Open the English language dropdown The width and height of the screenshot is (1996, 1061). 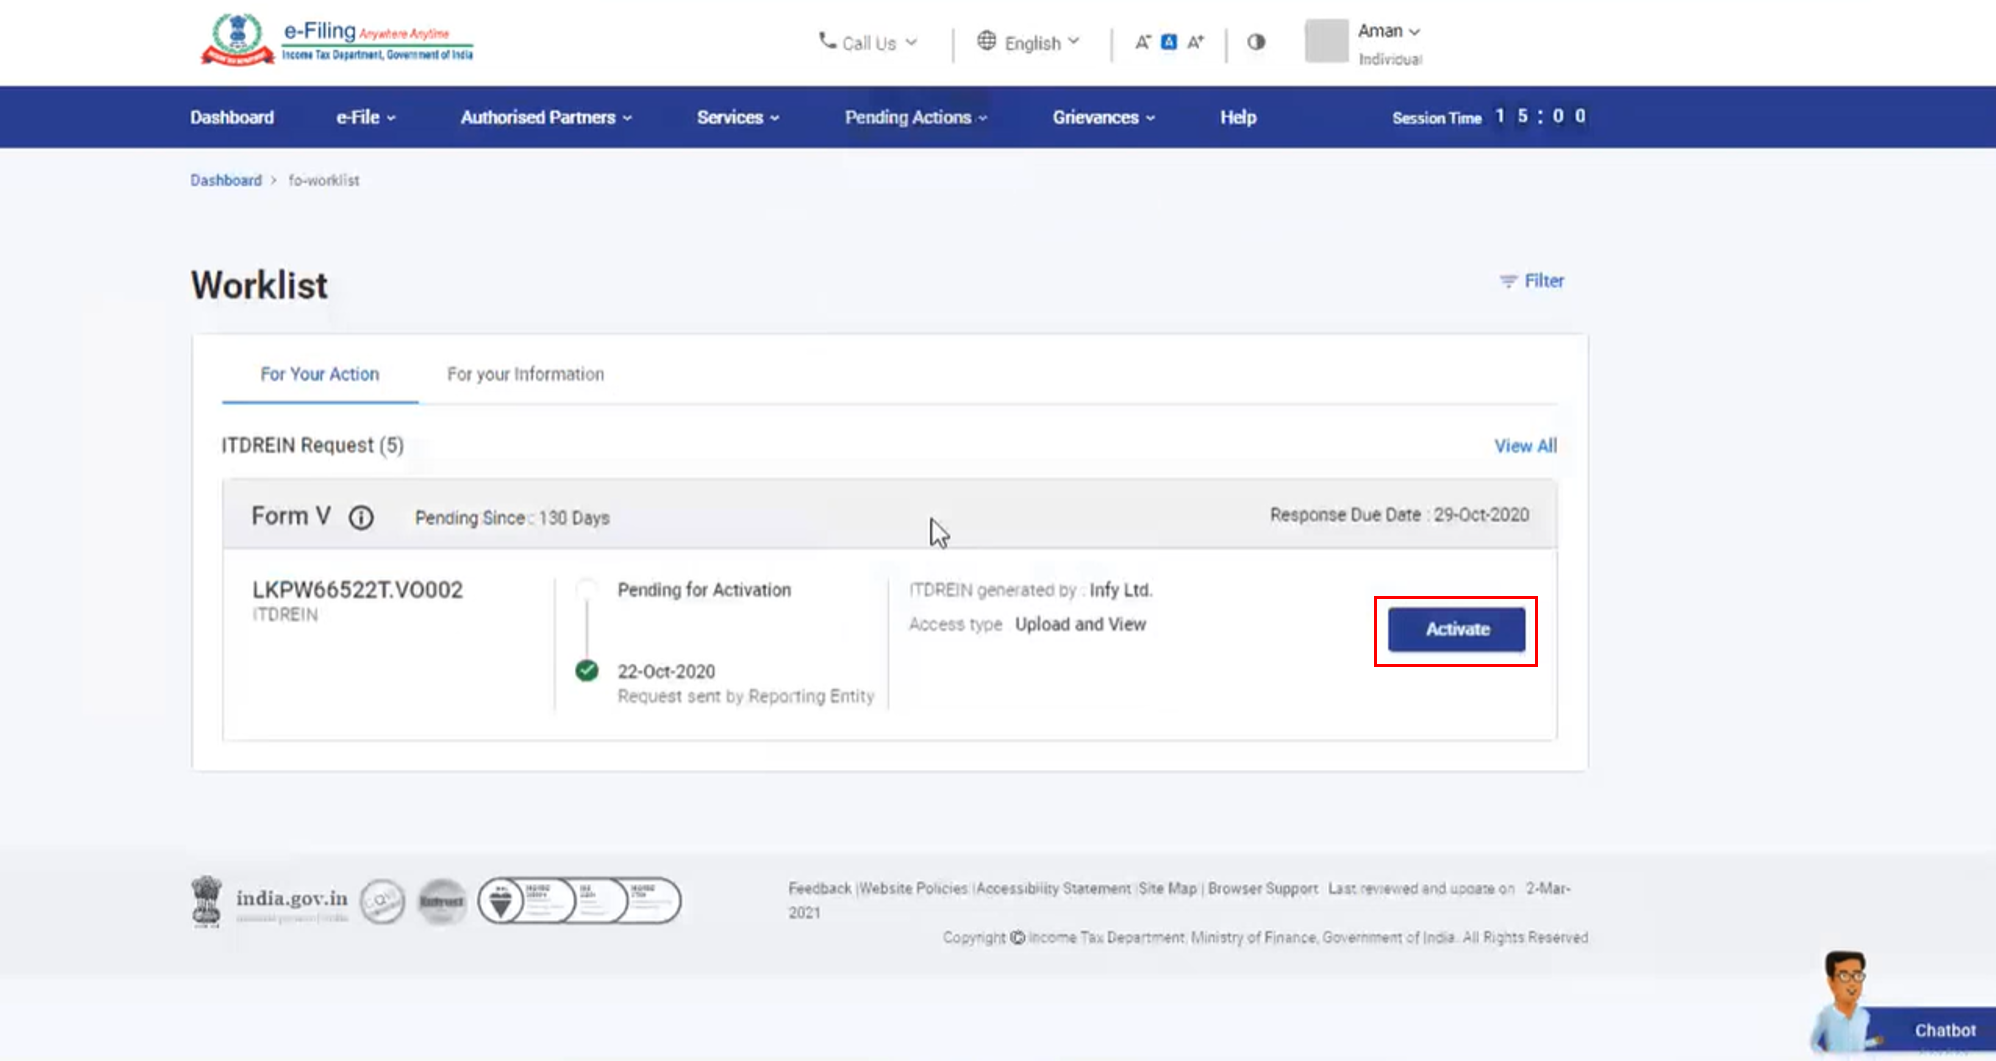coord(1029,43)
